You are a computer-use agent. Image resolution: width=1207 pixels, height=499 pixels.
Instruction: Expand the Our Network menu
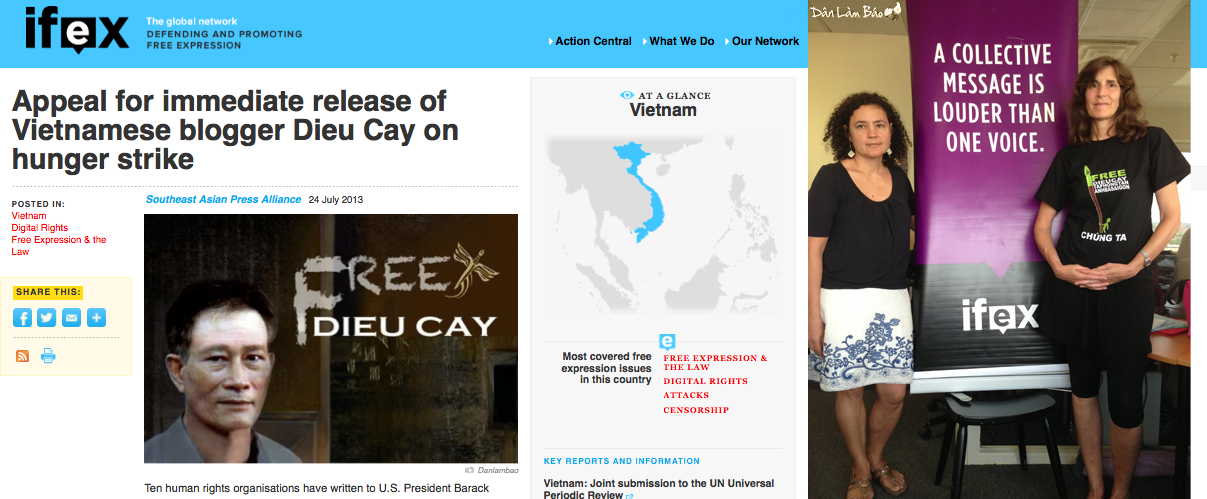point(762,41)
